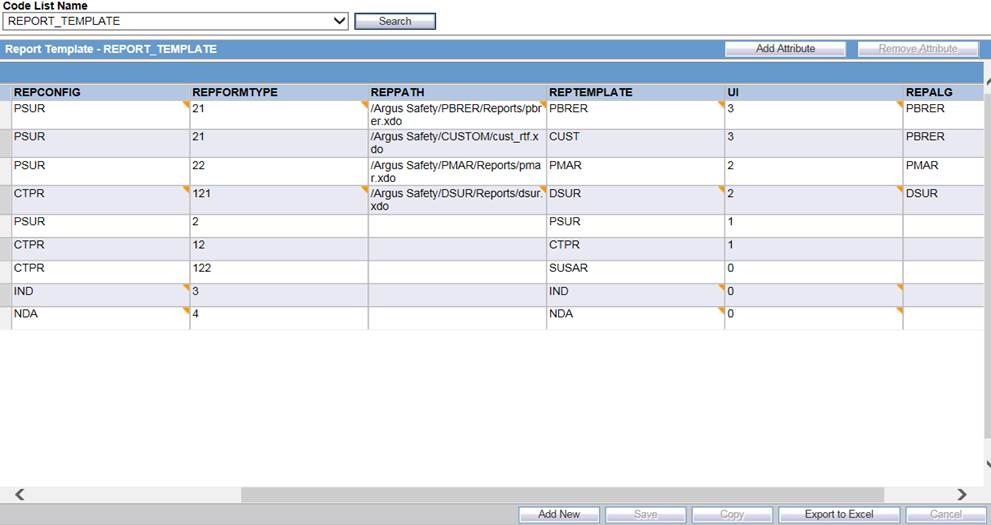
Task: Click the SUSAR template cell
Action: 636,272
